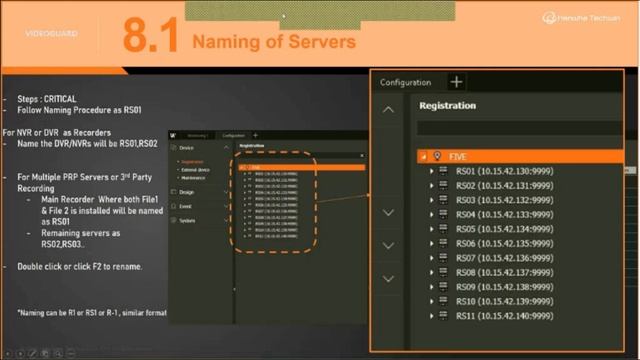Expand the RS03 tree node arrow
640x360 pixels.
coord(431,200)
